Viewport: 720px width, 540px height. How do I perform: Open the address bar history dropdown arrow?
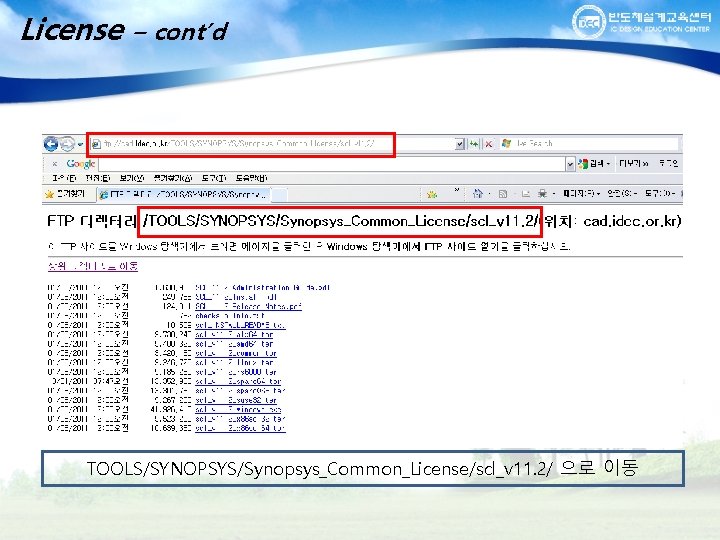point(459,144)
